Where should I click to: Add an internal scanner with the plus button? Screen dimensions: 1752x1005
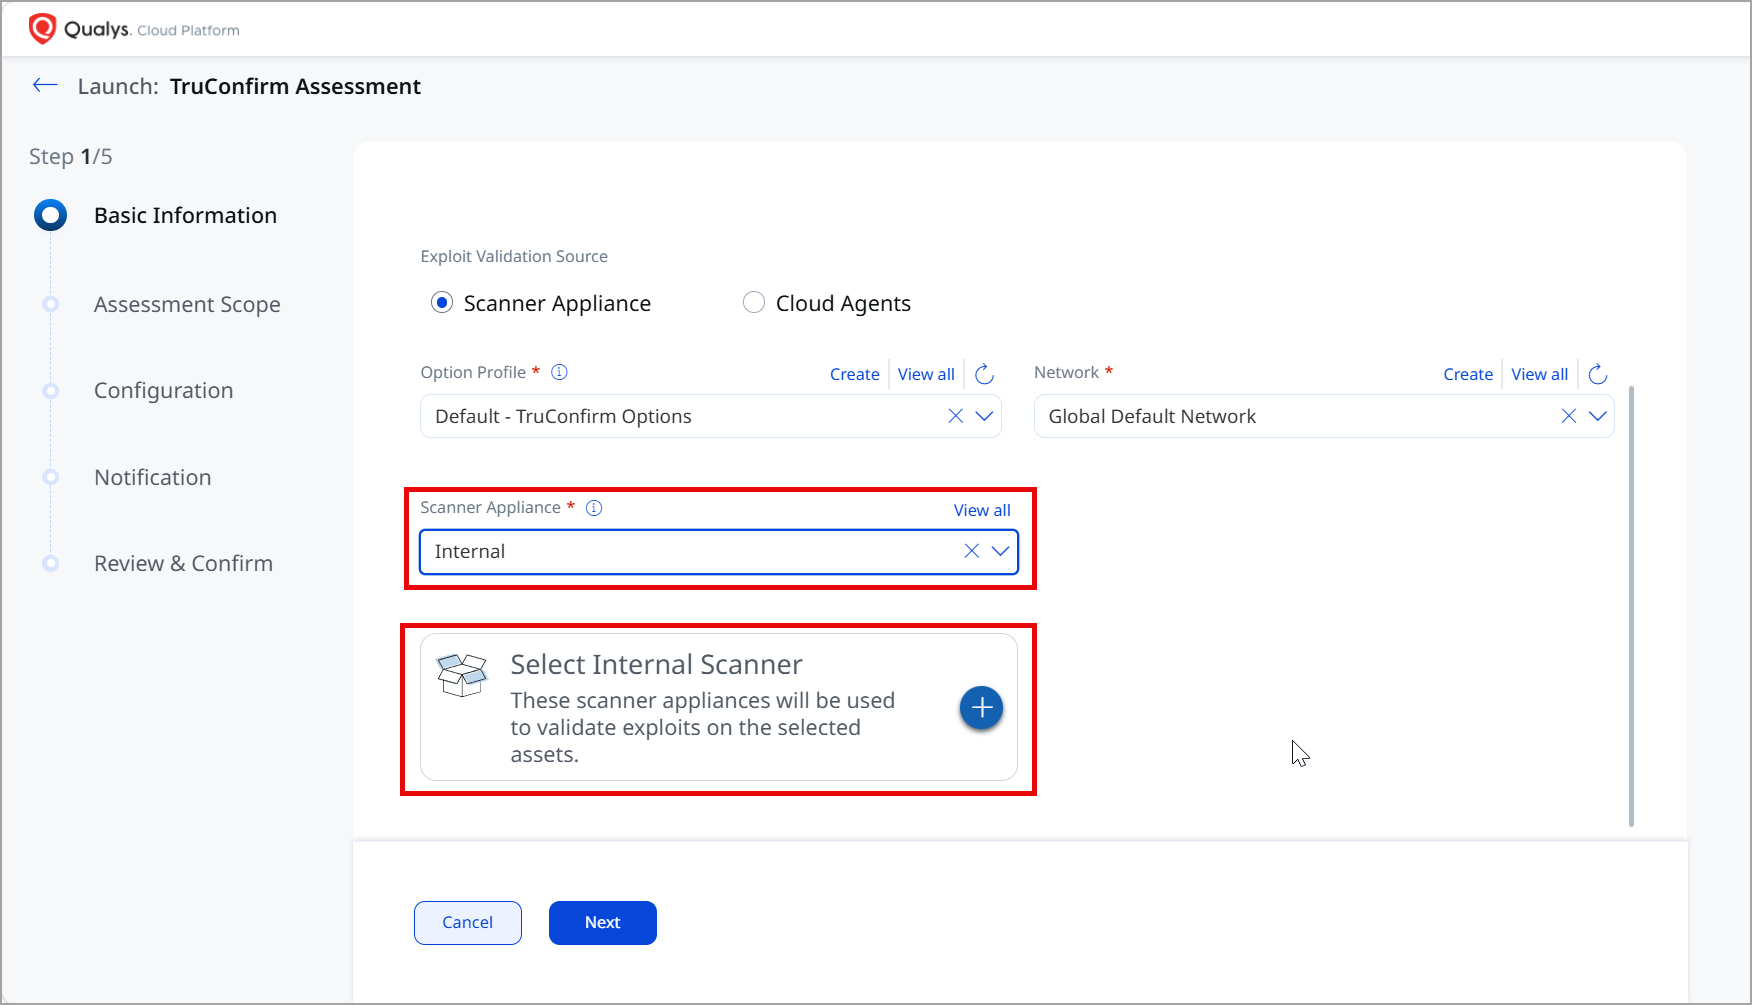[982, 708]
